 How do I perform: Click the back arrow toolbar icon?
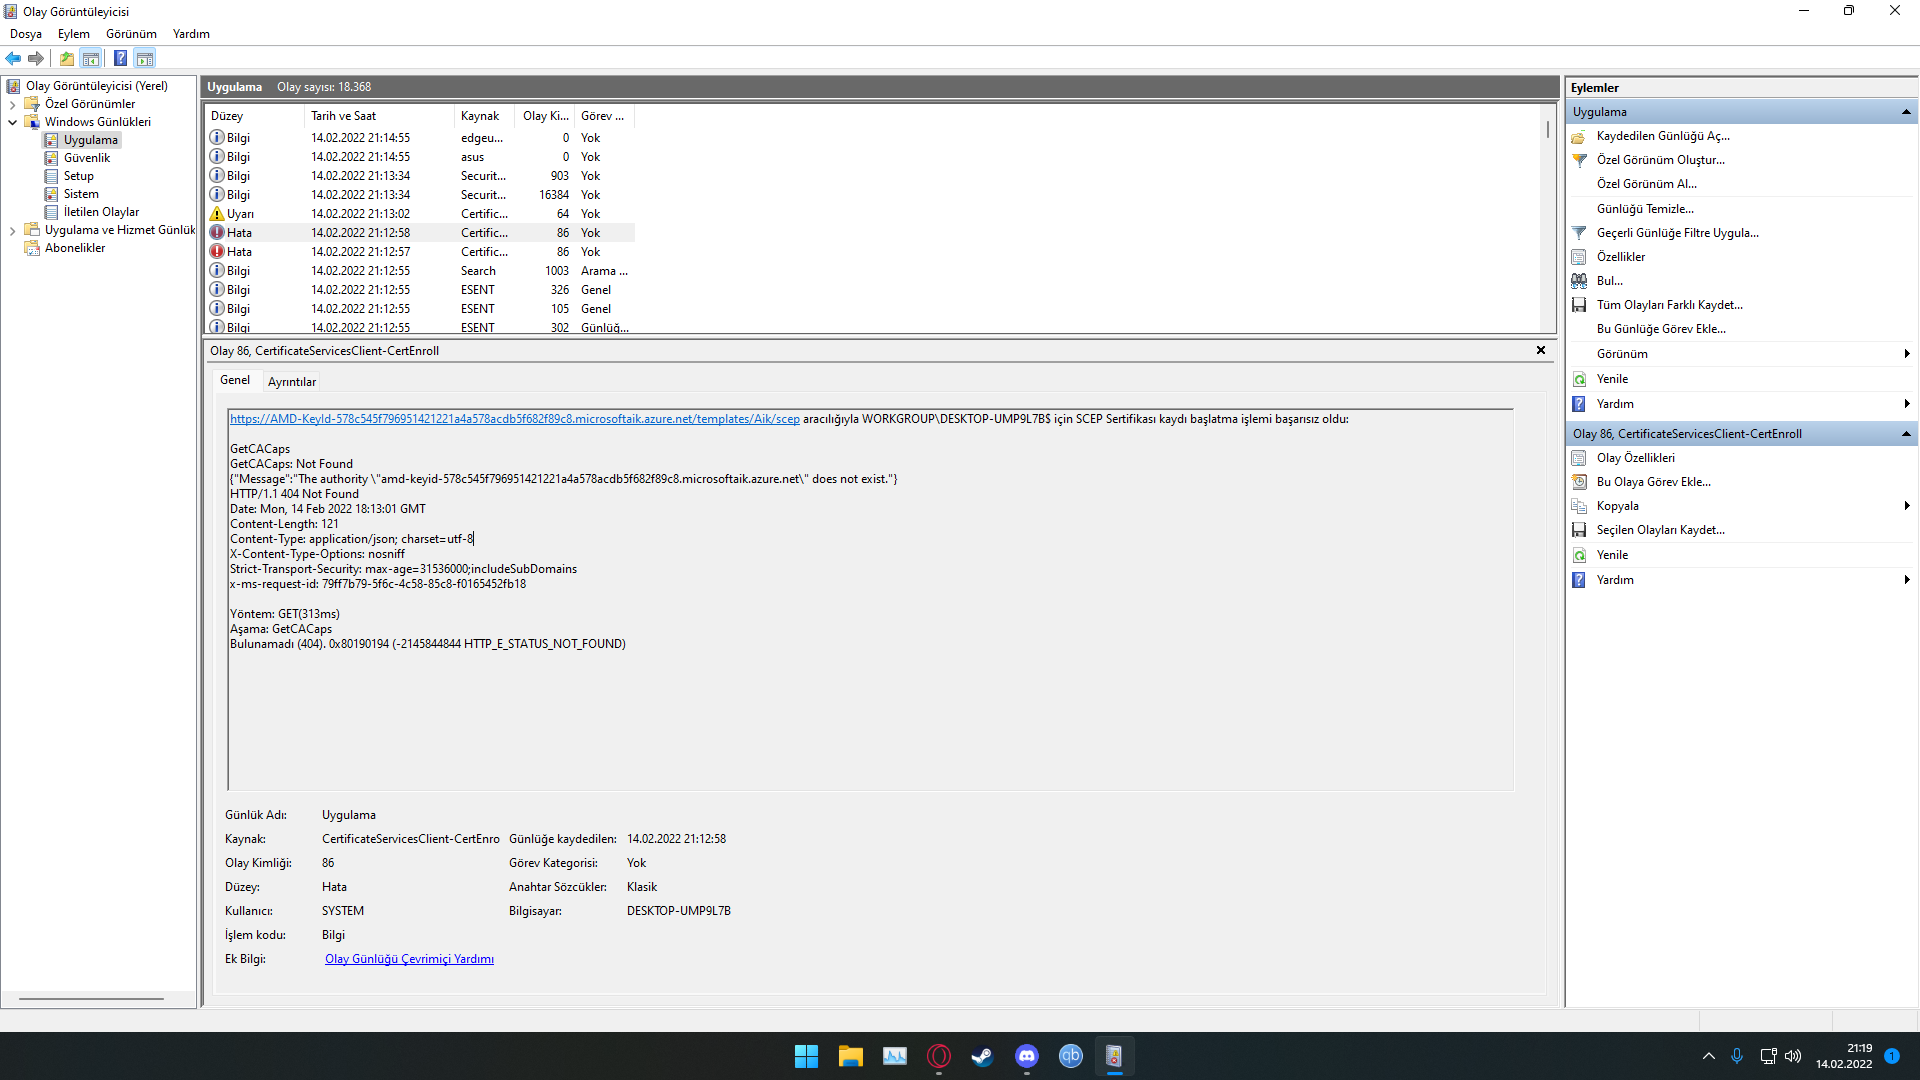pyautogui.click(x=13, y=59)
